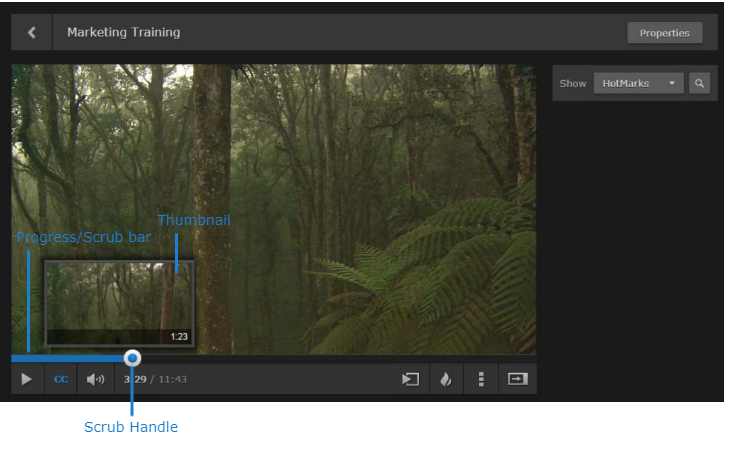Click the 3:29 current time display
The width and height of the screenshot is (743, 455).
tap(135, 380)
